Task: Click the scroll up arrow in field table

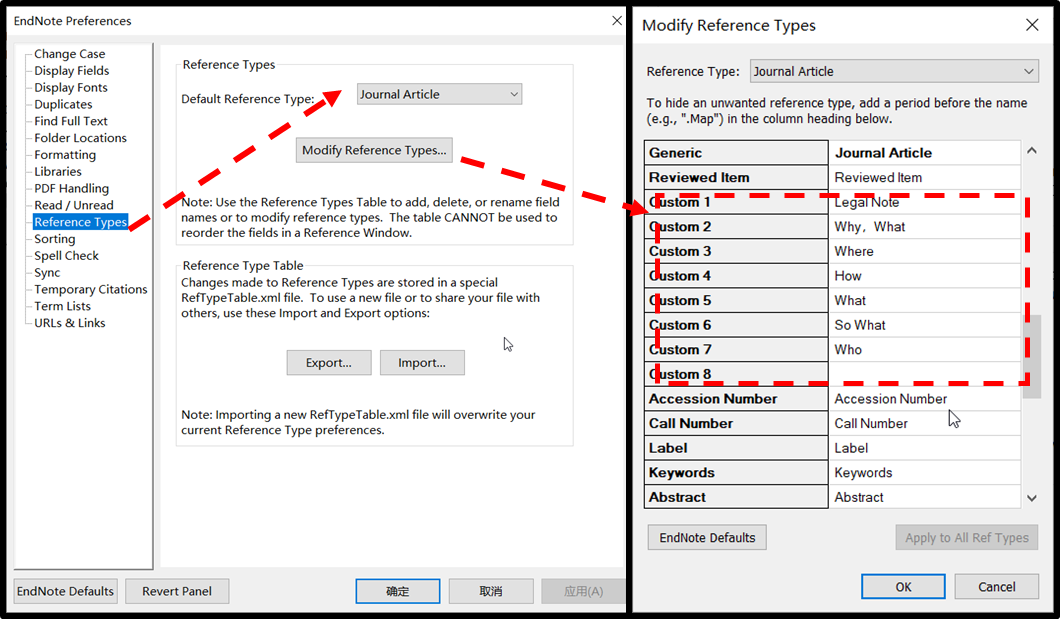Action: (x=1032, y=151)
